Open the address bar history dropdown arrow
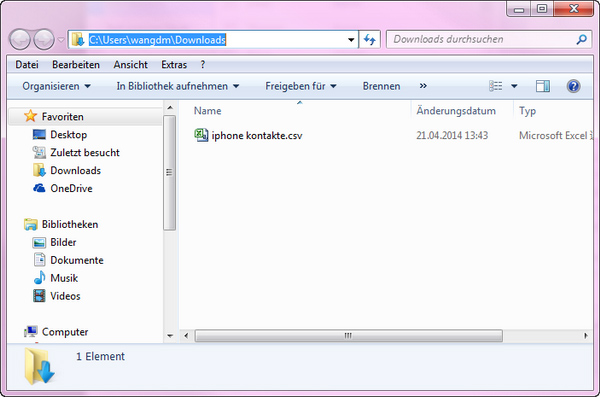The width and height of the screenshot is (600, 397). pos(351,40)
